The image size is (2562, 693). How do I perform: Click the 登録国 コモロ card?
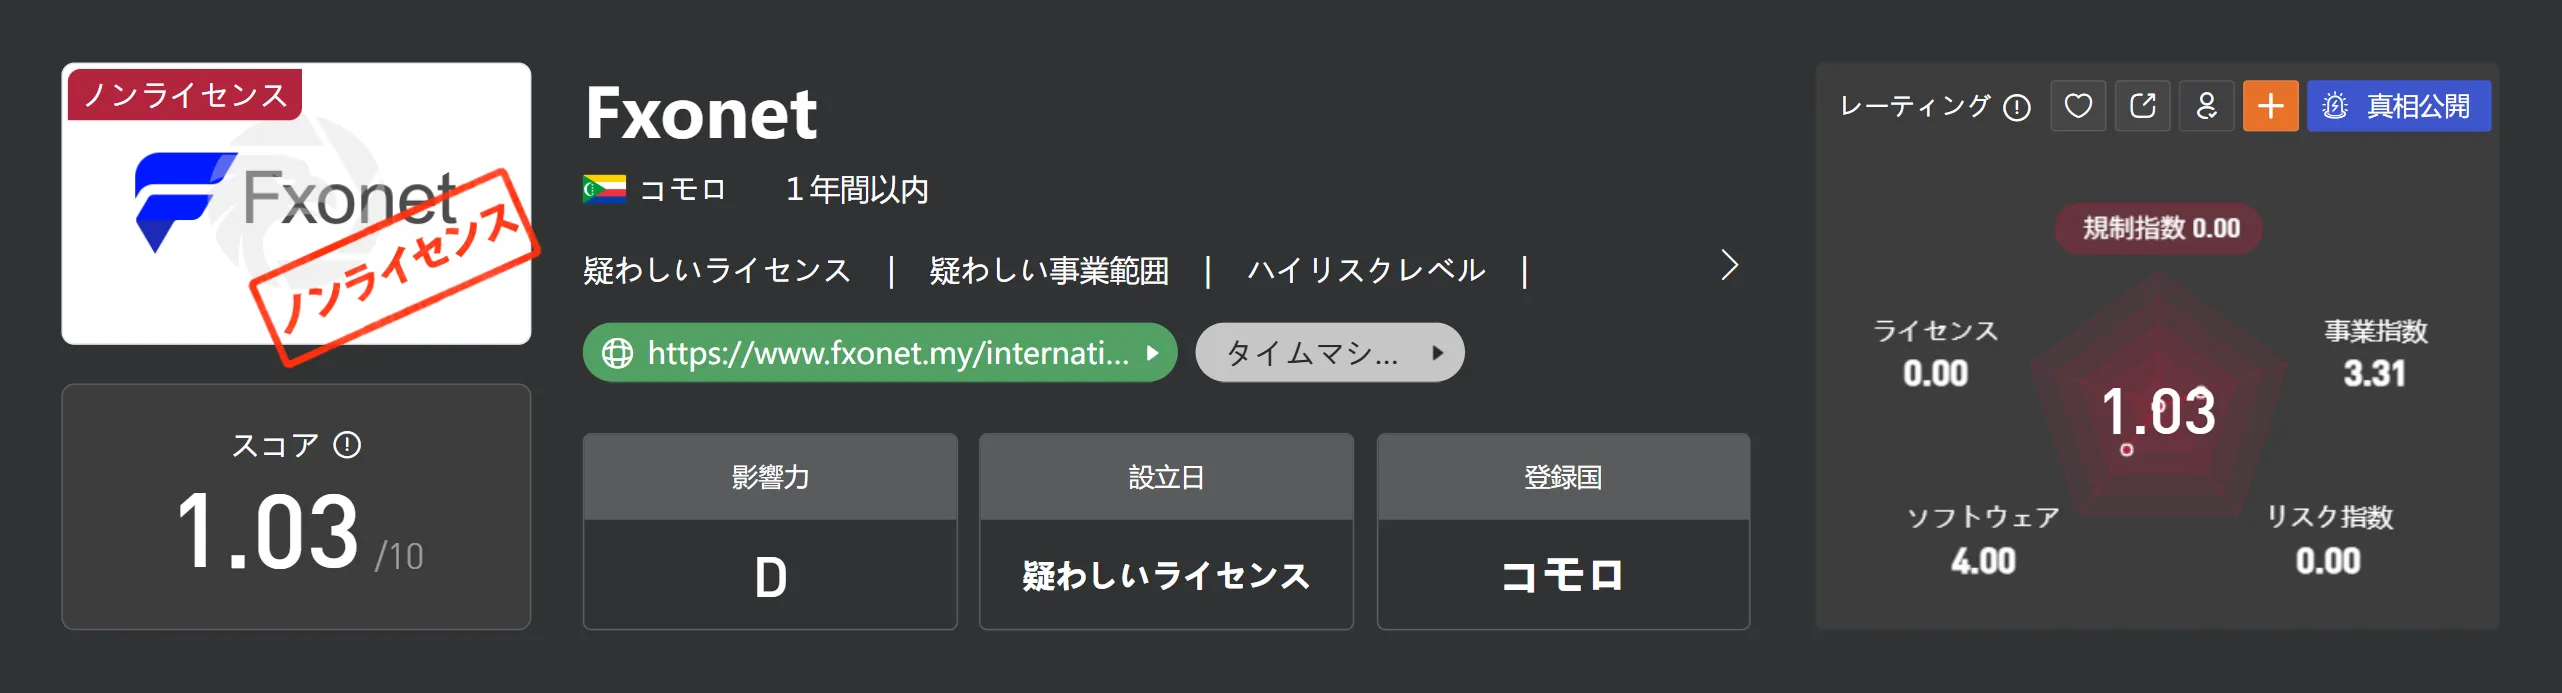(1562, 531)
